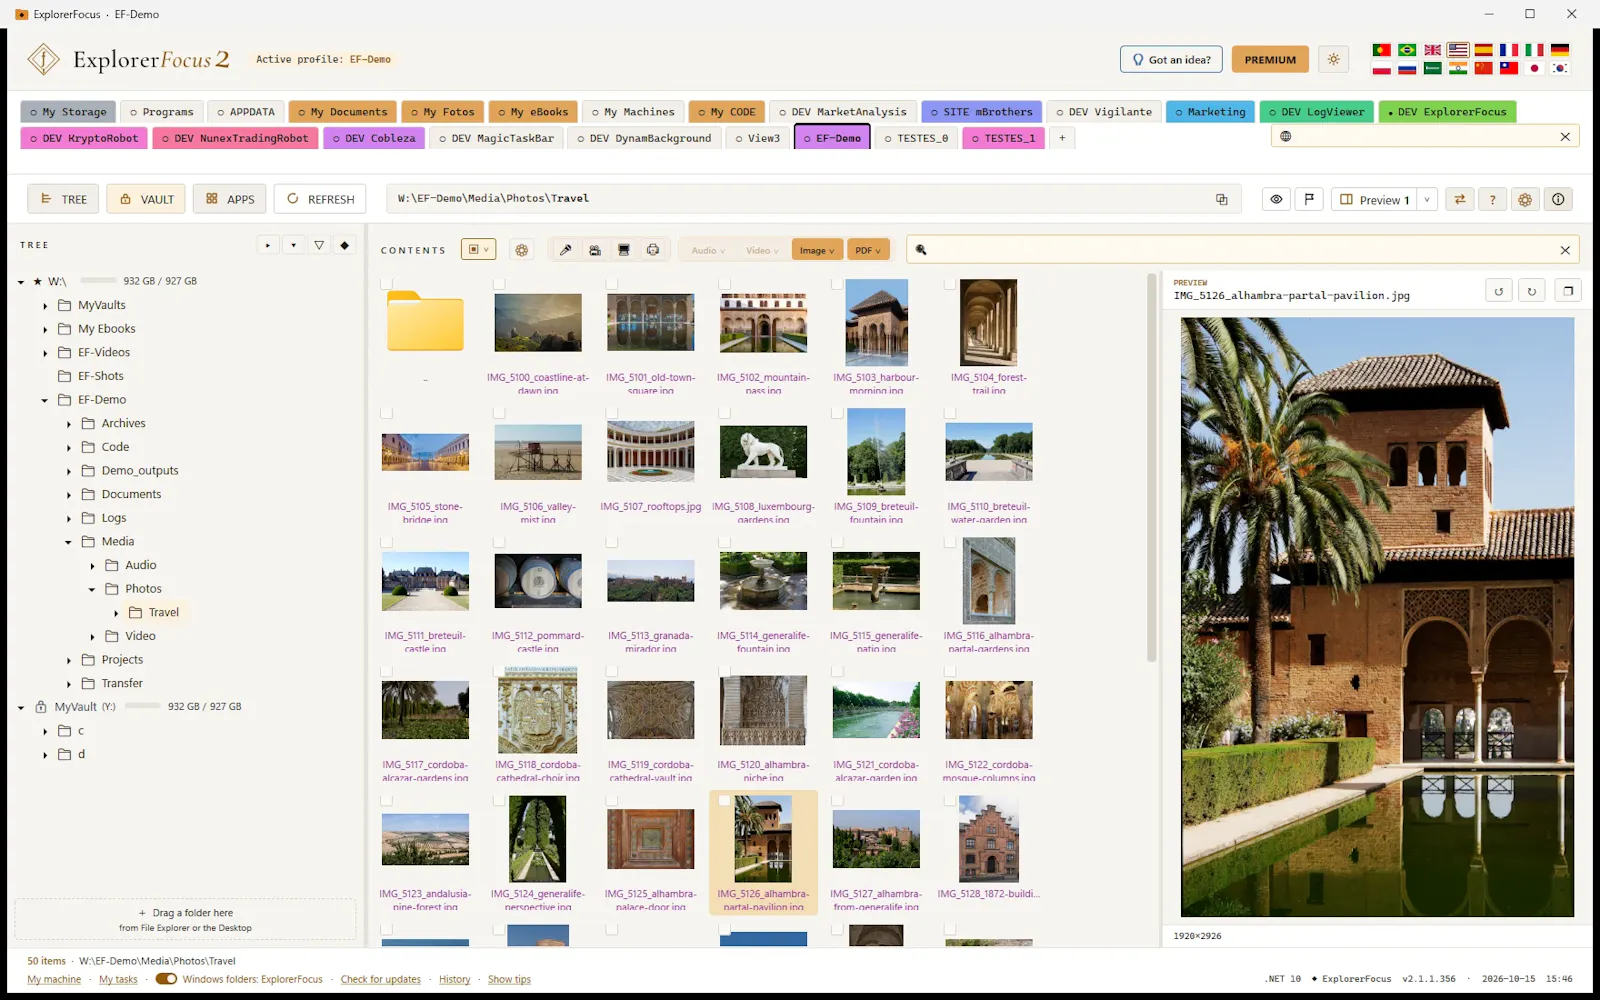Open the Marketing tab

(x=1210, y=112)
